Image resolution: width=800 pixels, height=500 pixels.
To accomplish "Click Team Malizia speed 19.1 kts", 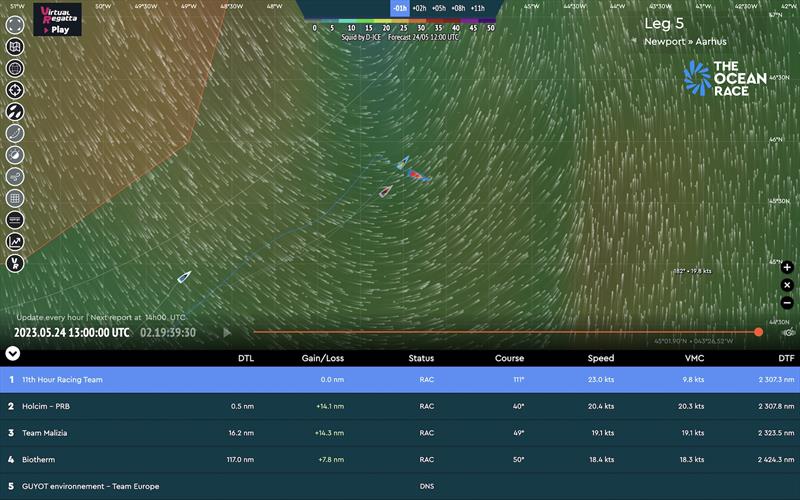I will 603,433.
